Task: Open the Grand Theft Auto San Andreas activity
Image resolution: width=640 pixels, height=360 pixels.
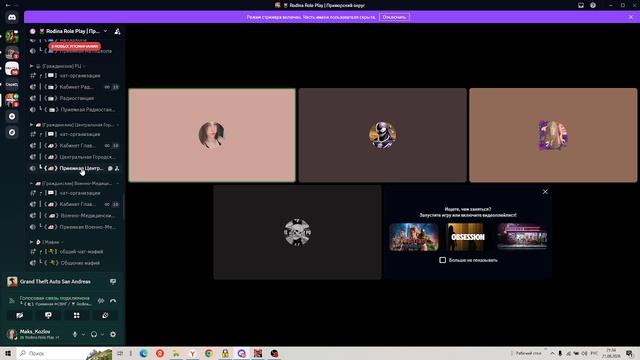Action: 55,282
